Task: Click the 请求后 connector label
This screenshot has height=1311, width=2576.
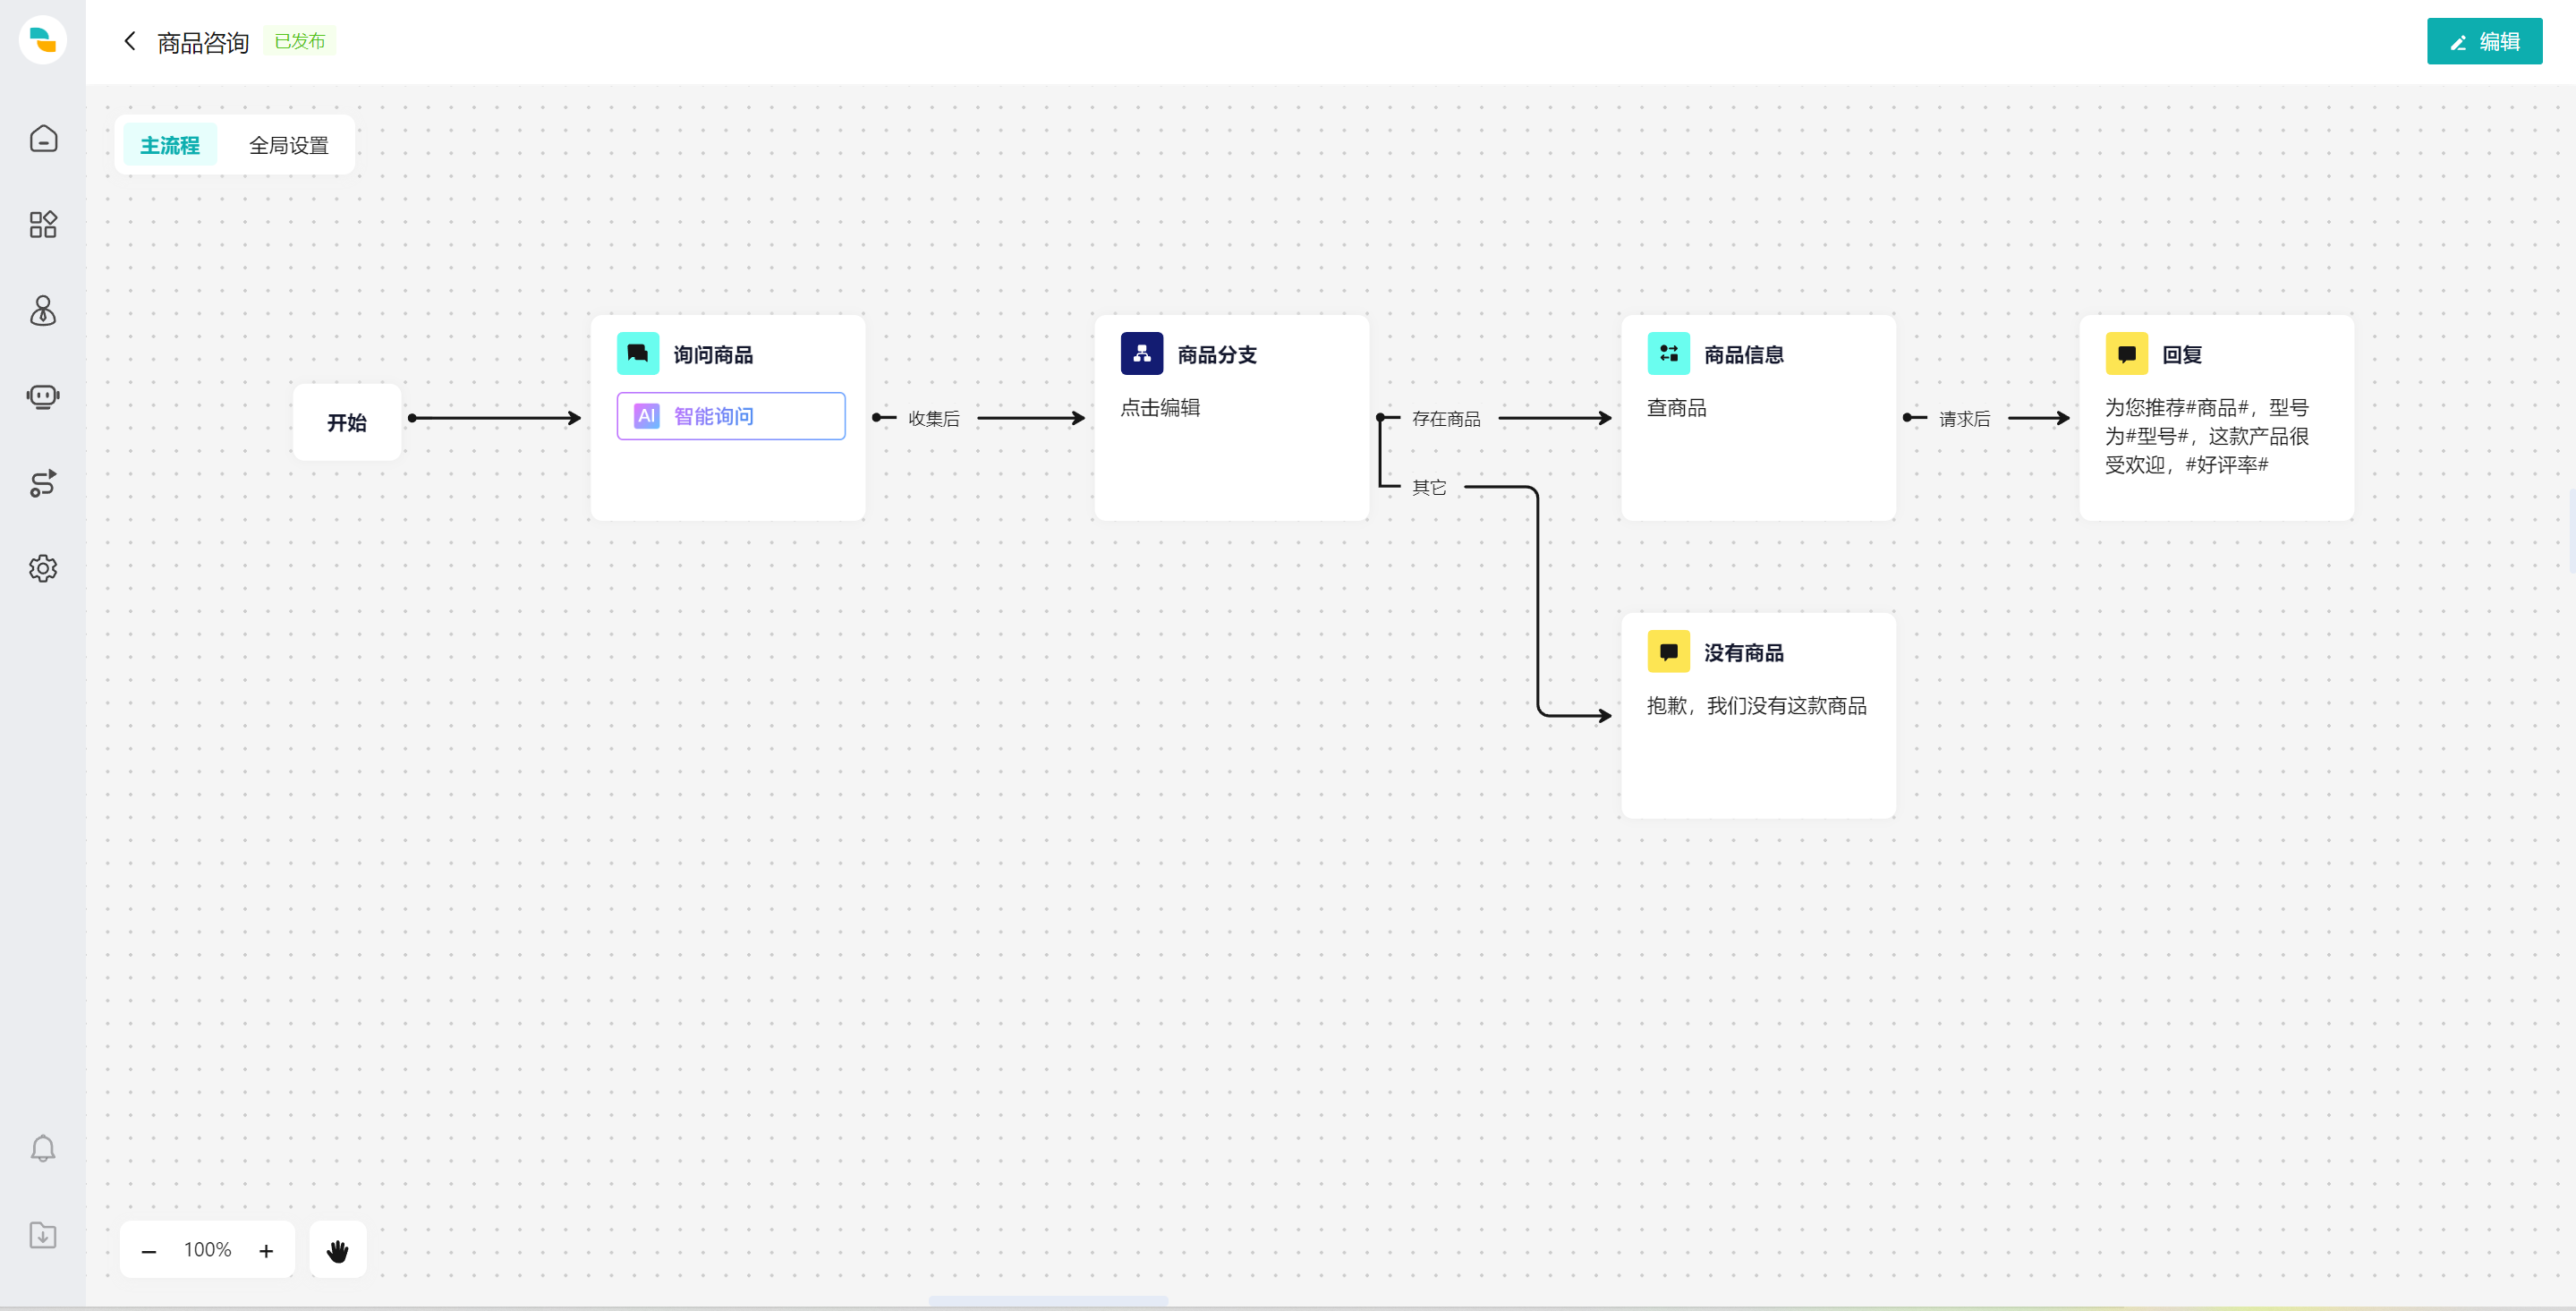Action: (x=1964, y=419)
